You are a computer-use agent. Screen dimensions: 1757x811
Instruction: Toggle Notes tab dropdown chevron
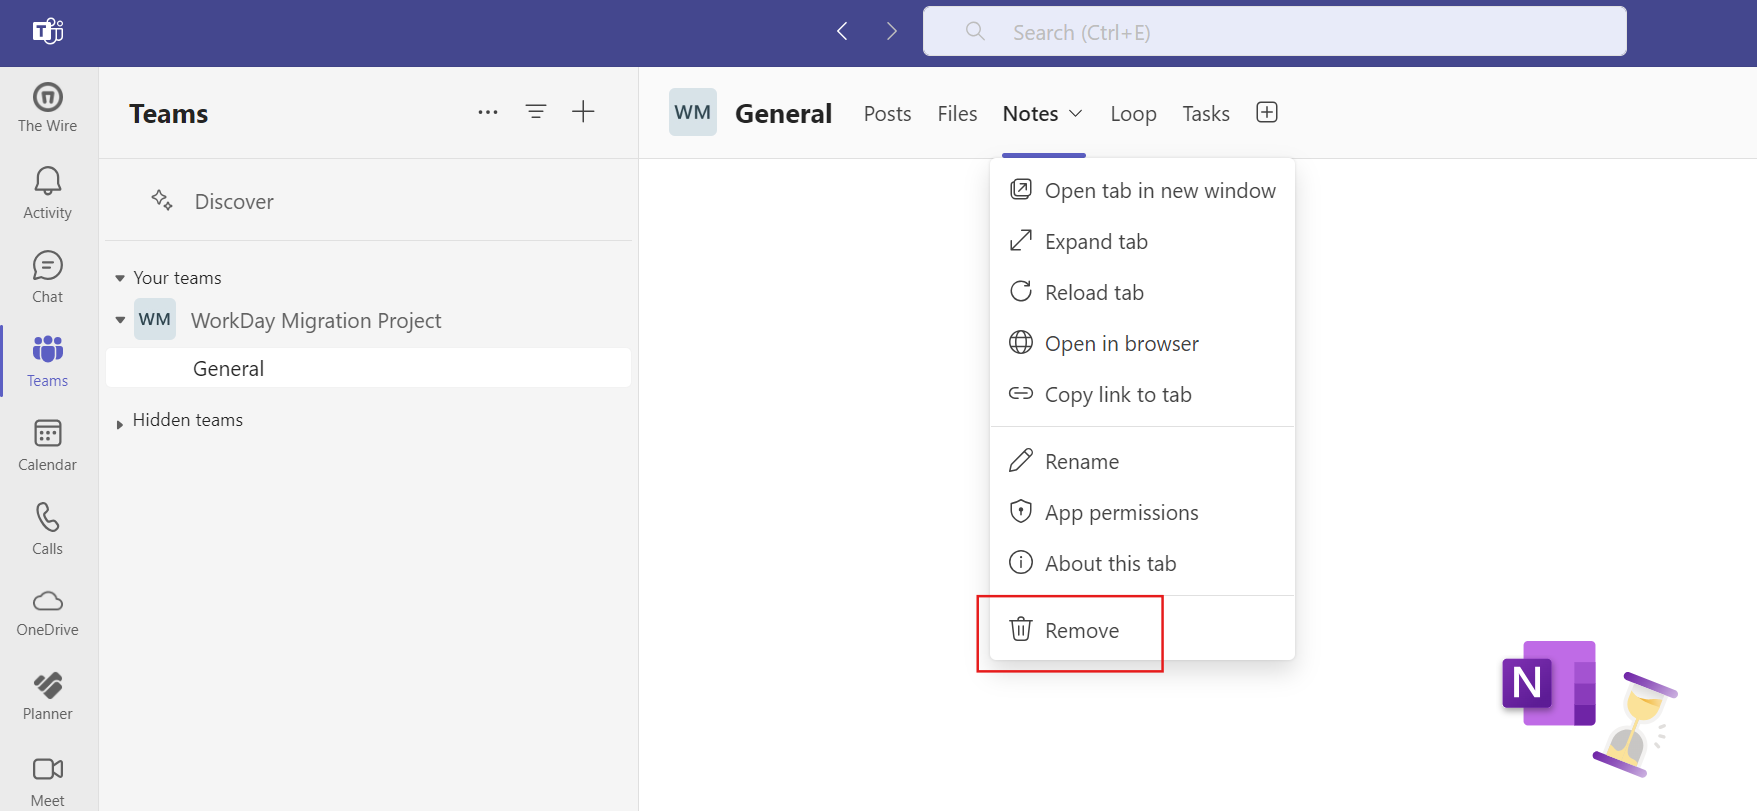click(1076, 113)
